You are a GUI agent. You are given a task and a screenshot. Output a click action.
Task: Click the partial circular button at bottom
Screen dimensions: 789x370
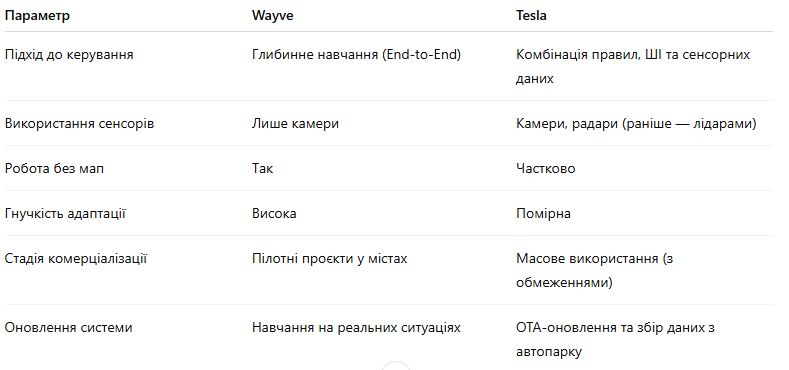[396, 366]
